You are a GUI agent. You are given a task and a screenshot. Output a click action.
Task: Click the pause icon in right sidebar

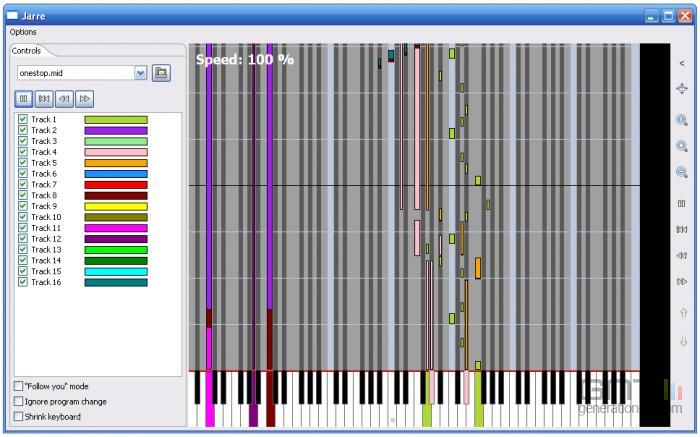tap(682, 203)
